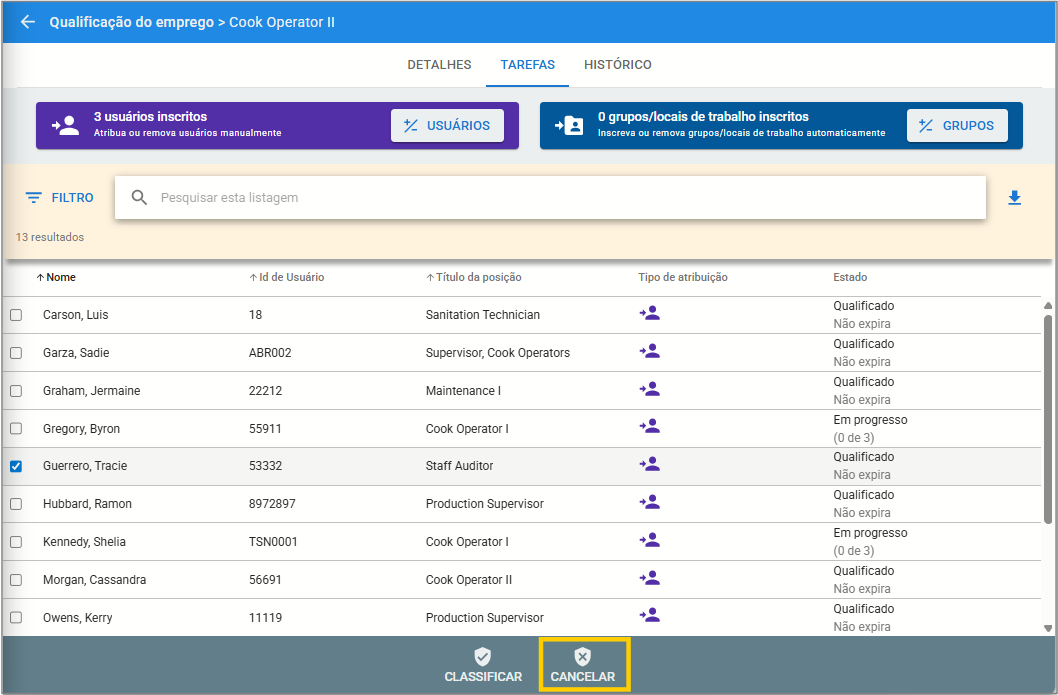Screen dimensions: 1058x695
Task: Tick the checkbox for Morgan, Cassandra
Action: click(x=16, y=580)
